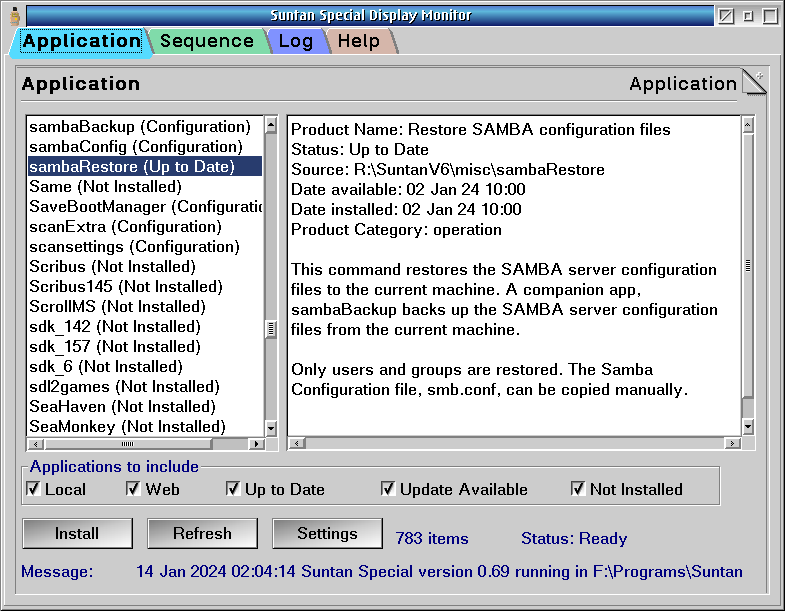The height and width of the screenshot is (611, 785).
Task: Click the app list scroll left arrow
Action: point(36,444)
